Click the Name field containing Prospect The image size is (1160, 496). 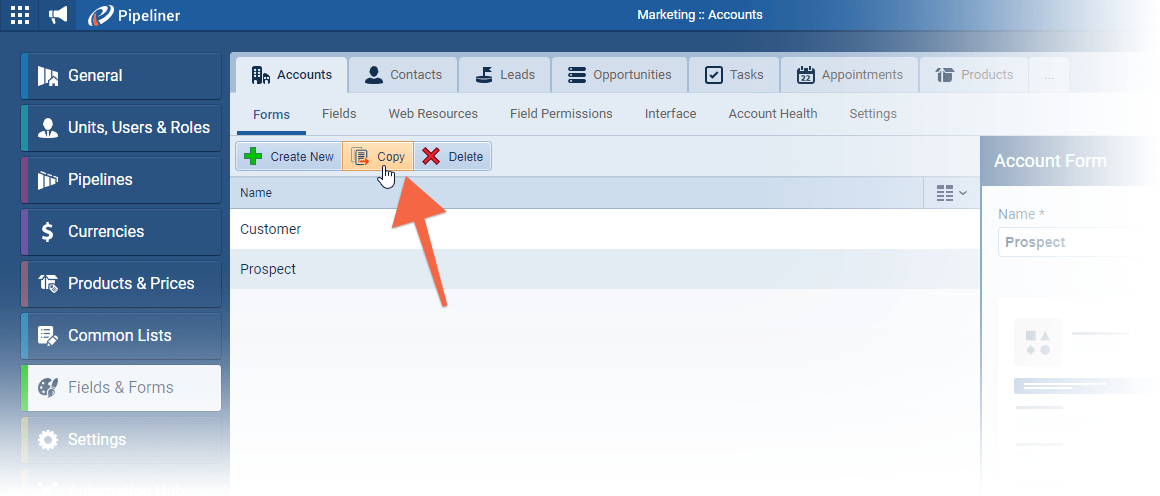(x=1064, y=242)
